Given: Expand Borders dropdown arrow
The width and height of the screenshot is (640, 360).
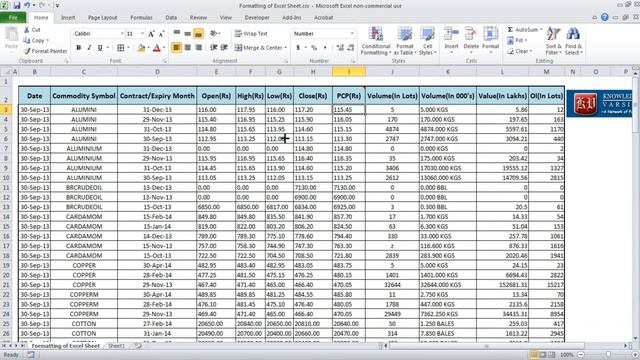Looking at the screenshot, I should pyautogui.click(x=128, y=48).
